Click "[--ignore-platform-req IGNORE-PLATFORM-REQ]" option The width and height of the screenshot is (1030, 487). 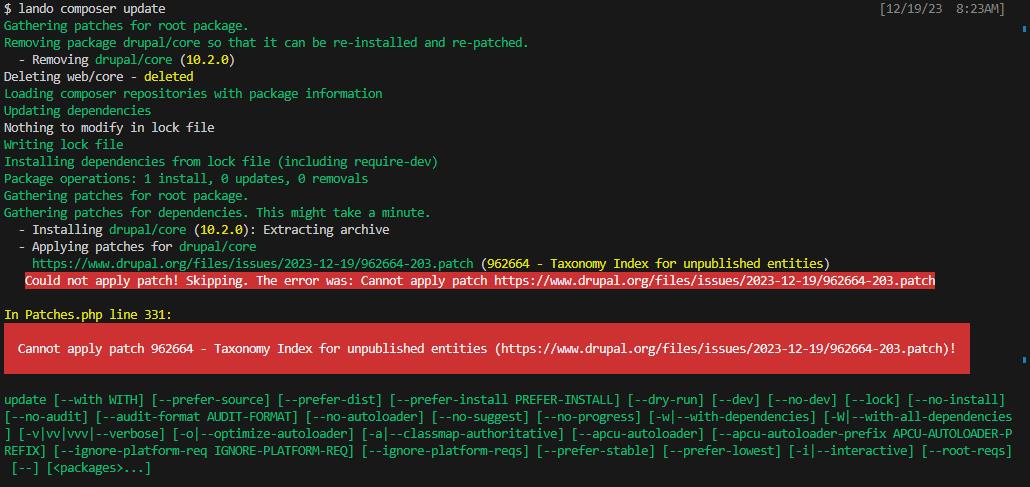(204, 450)
